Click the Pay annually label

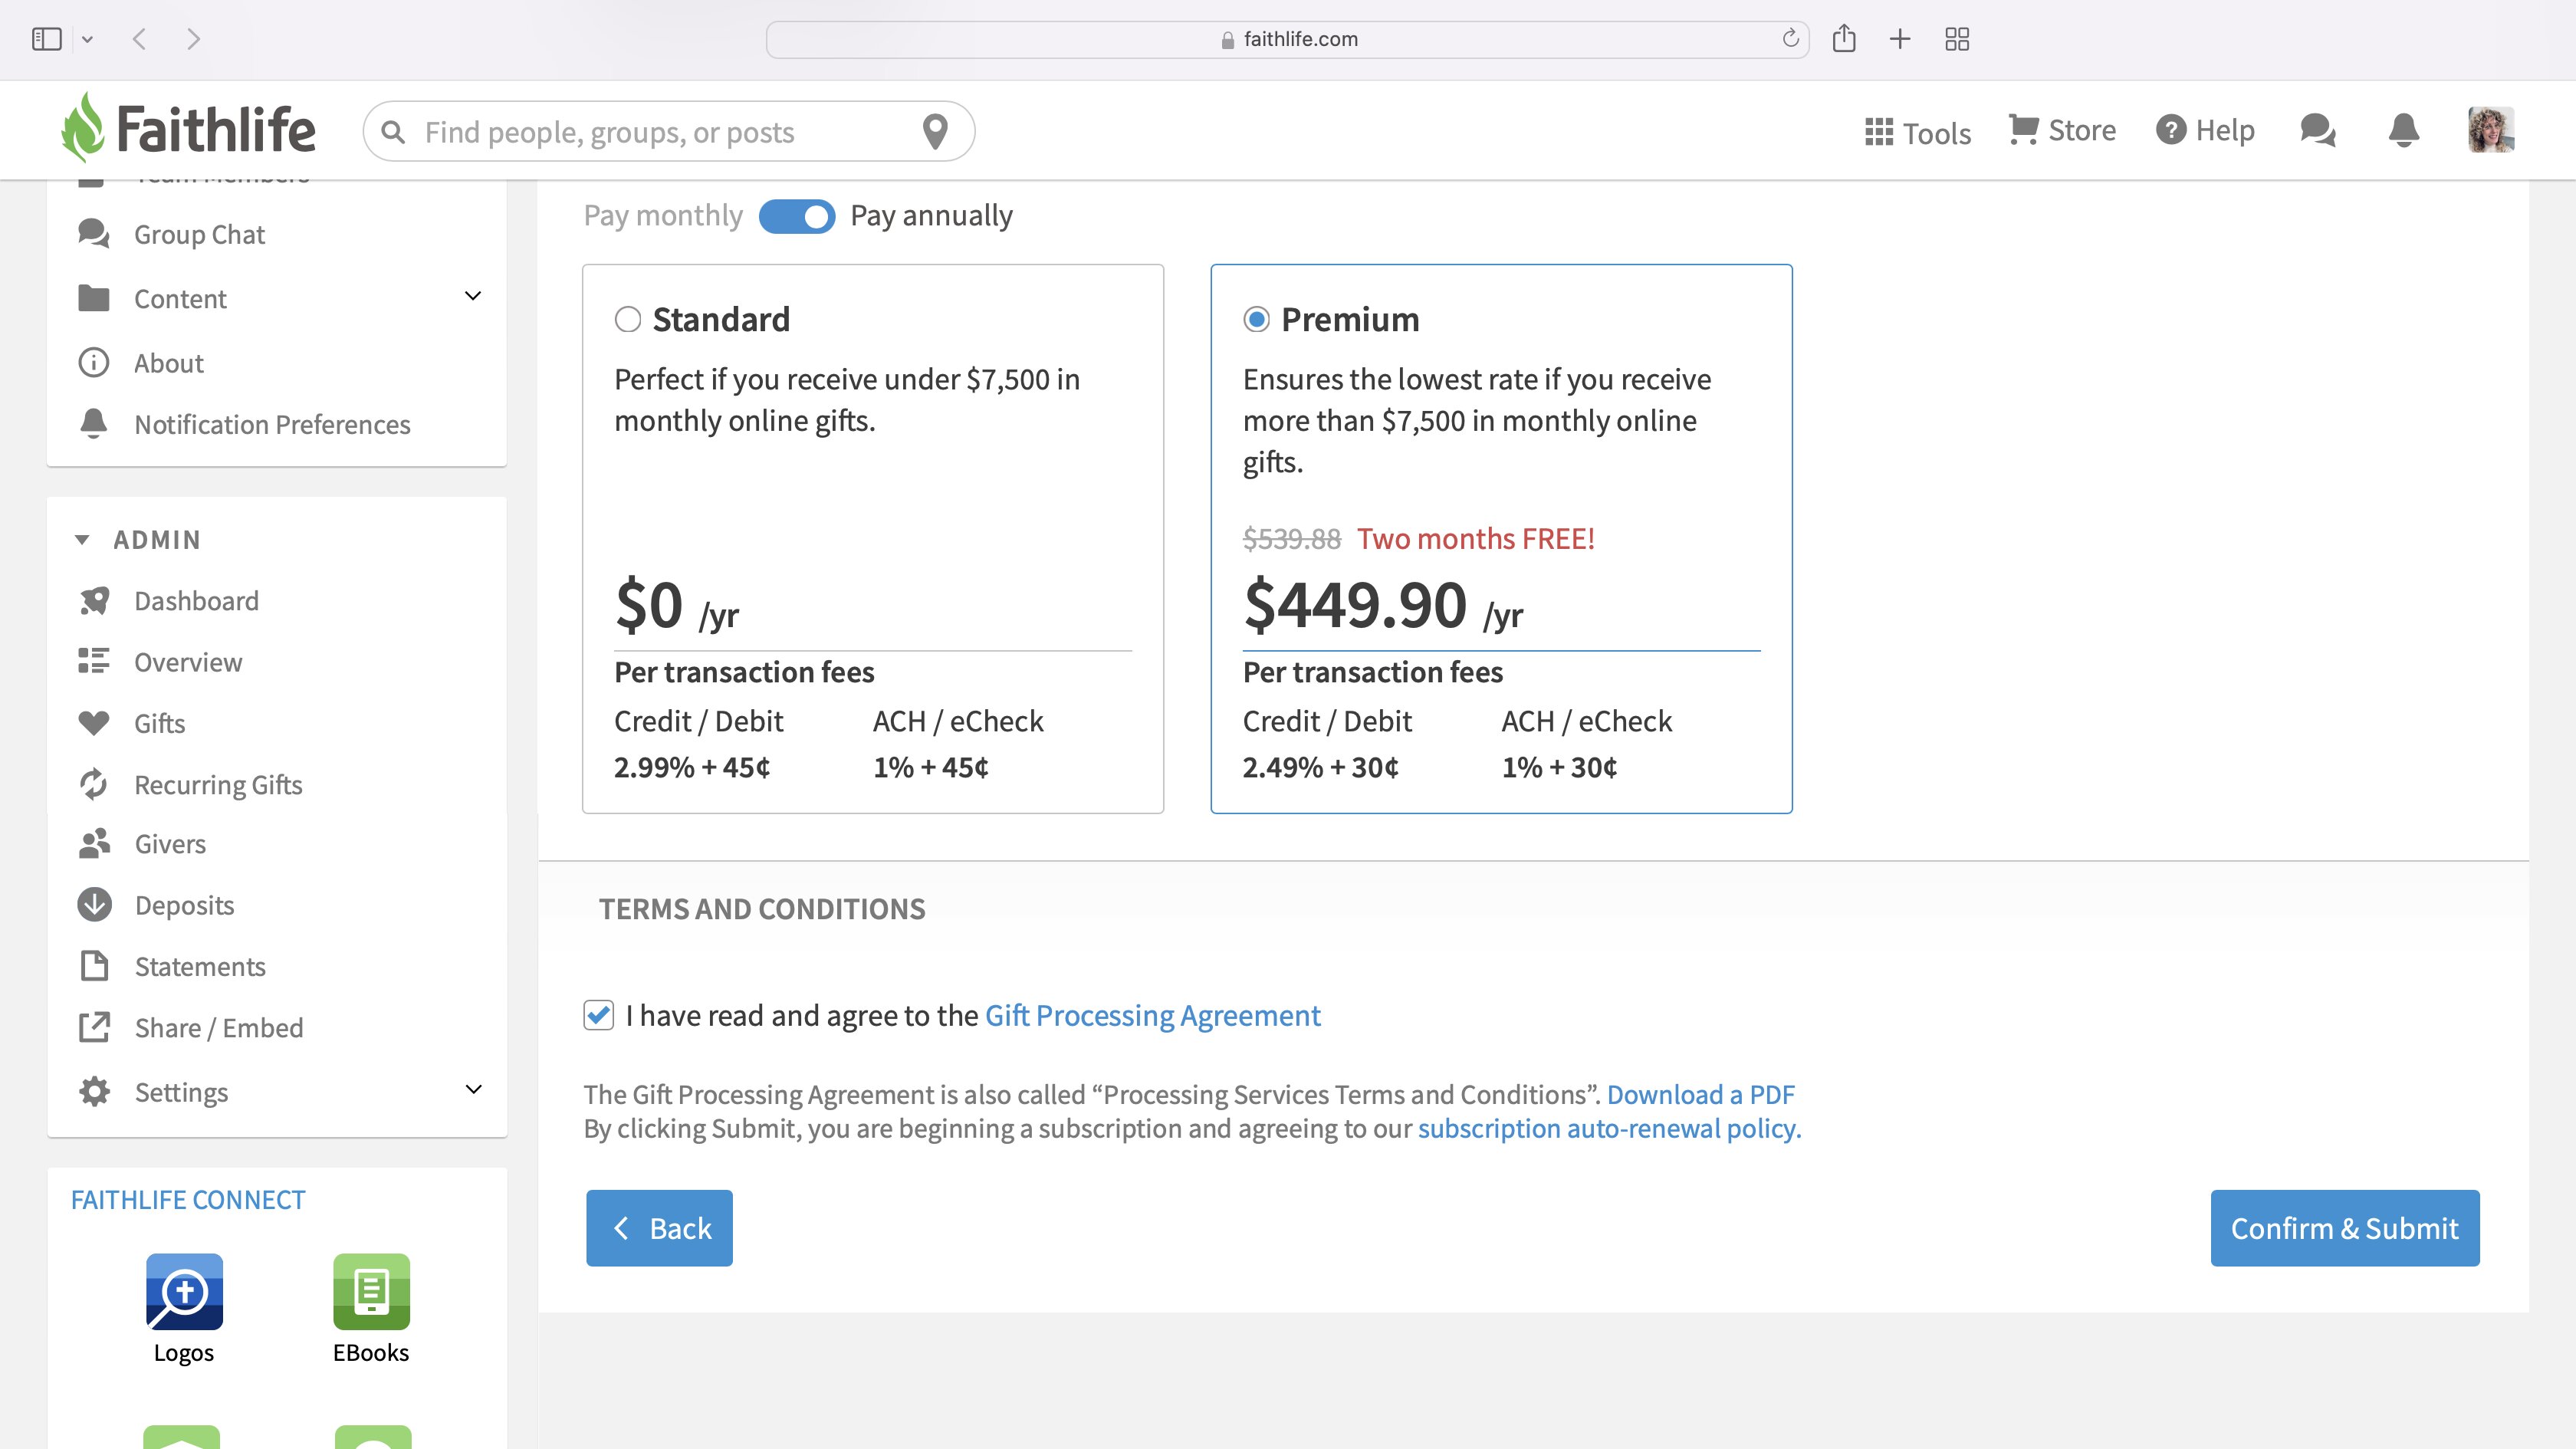pyautogui.click(x=931, y=215)
